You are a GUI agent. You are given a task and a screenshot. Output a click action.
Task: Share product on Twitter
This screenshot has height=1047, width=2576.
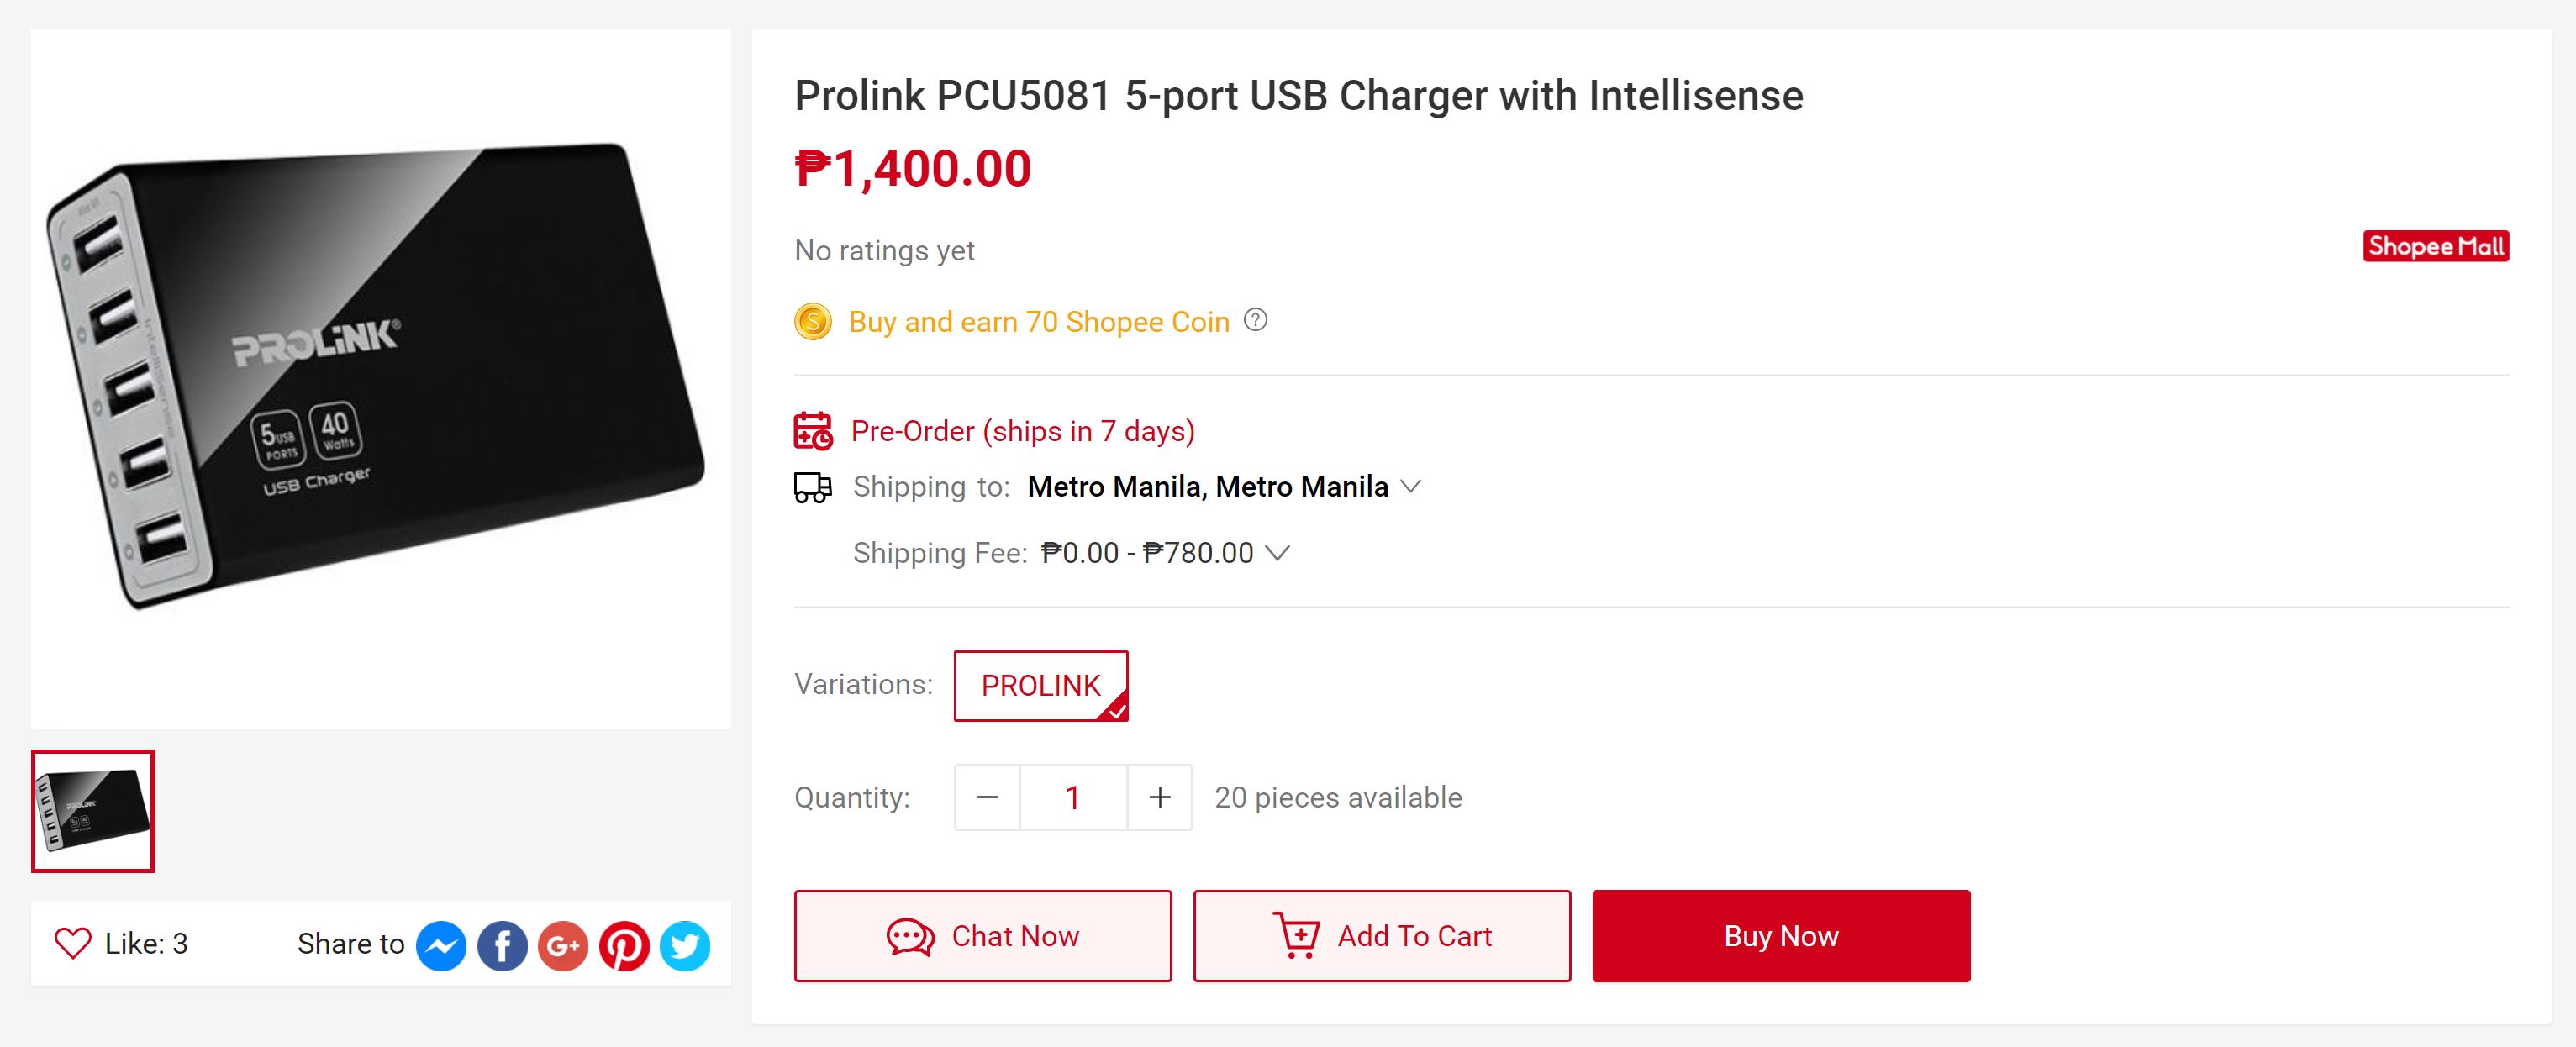685,945
